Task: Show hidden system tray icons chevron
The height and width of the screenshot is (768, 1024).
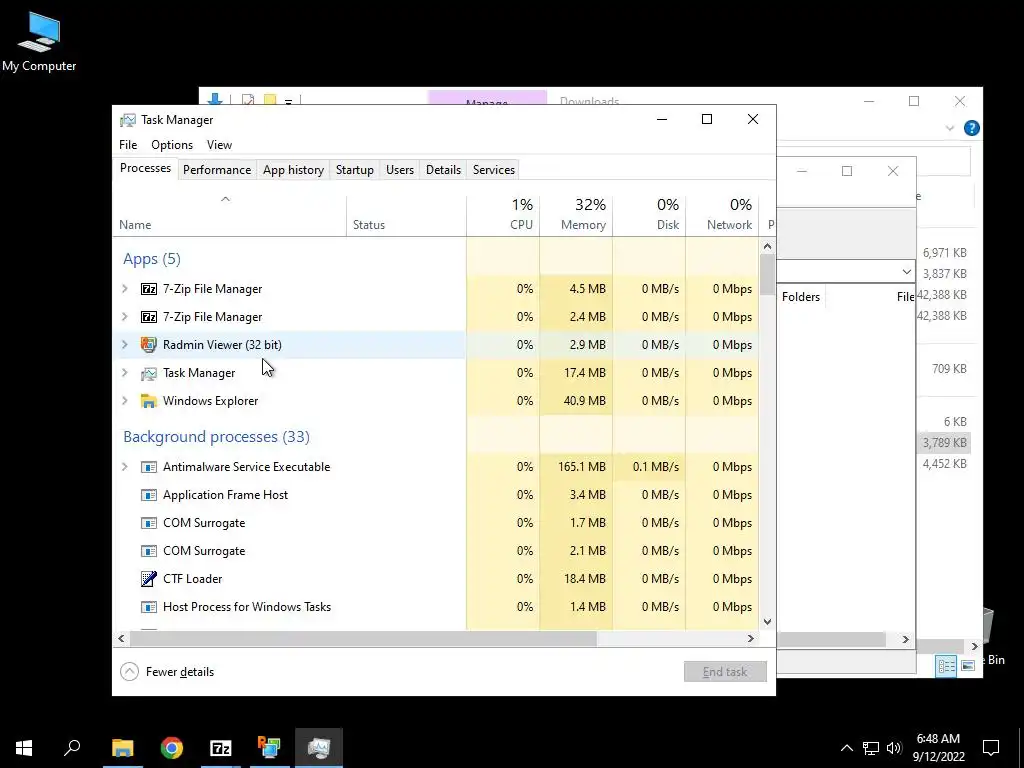Action: click(x=846, y=748)
